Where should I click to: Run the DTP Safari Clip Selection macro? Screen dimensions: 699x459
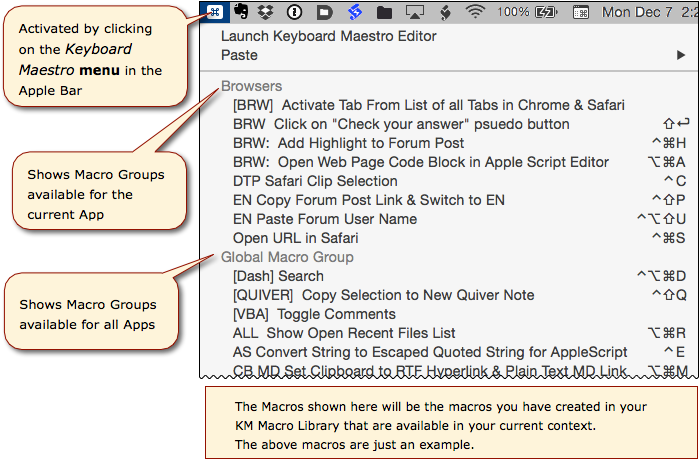pos(314,181)
